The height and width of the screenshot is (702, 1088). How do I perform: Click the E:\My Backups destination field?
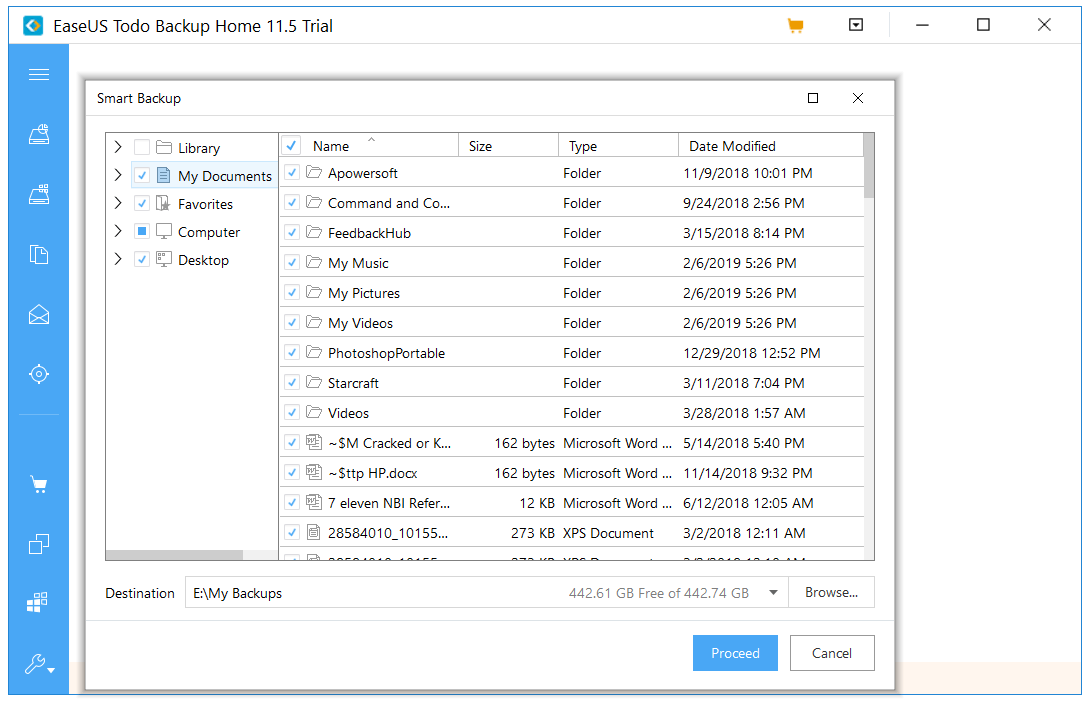click(x=486, y=592)
